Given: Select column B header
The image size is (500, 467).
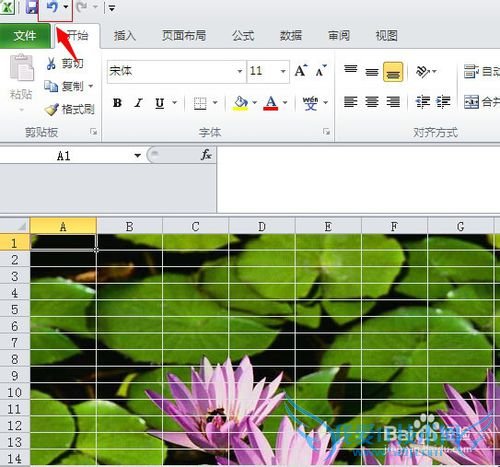Looking at the screenshot, I should [x=129, y=226].
